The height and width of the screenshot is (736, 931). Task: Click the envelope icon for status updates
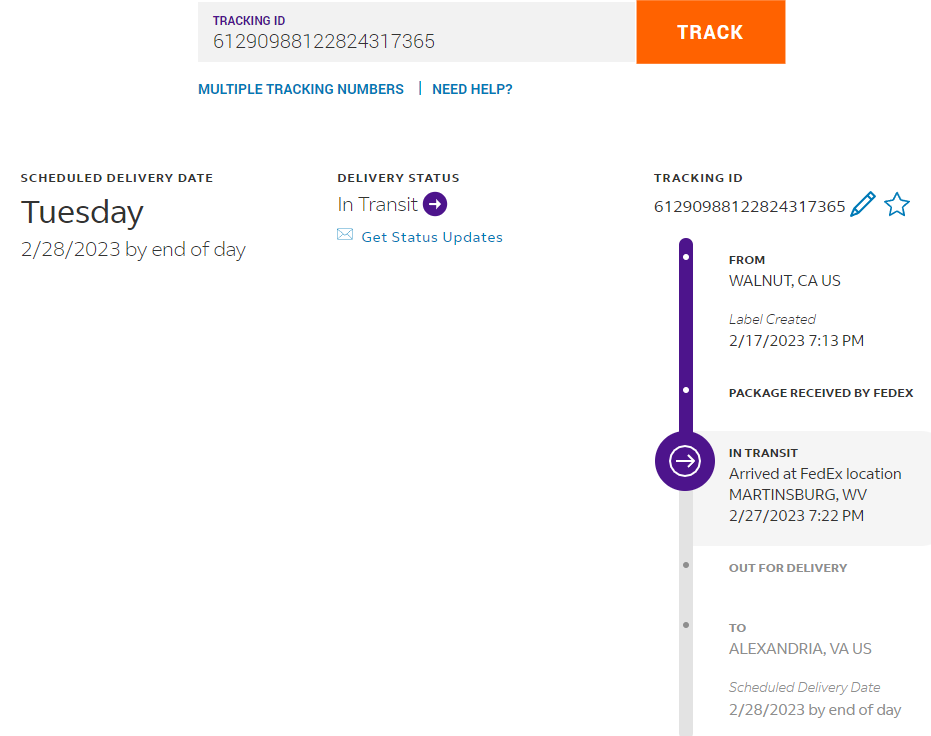(x=345, y=235)
